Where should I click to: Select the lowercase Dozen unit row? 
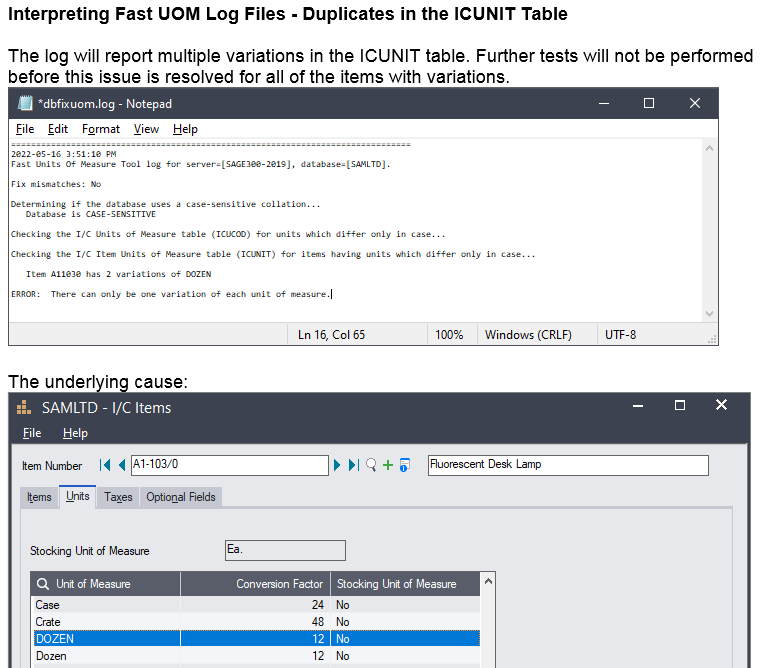(x=255, y=656)
